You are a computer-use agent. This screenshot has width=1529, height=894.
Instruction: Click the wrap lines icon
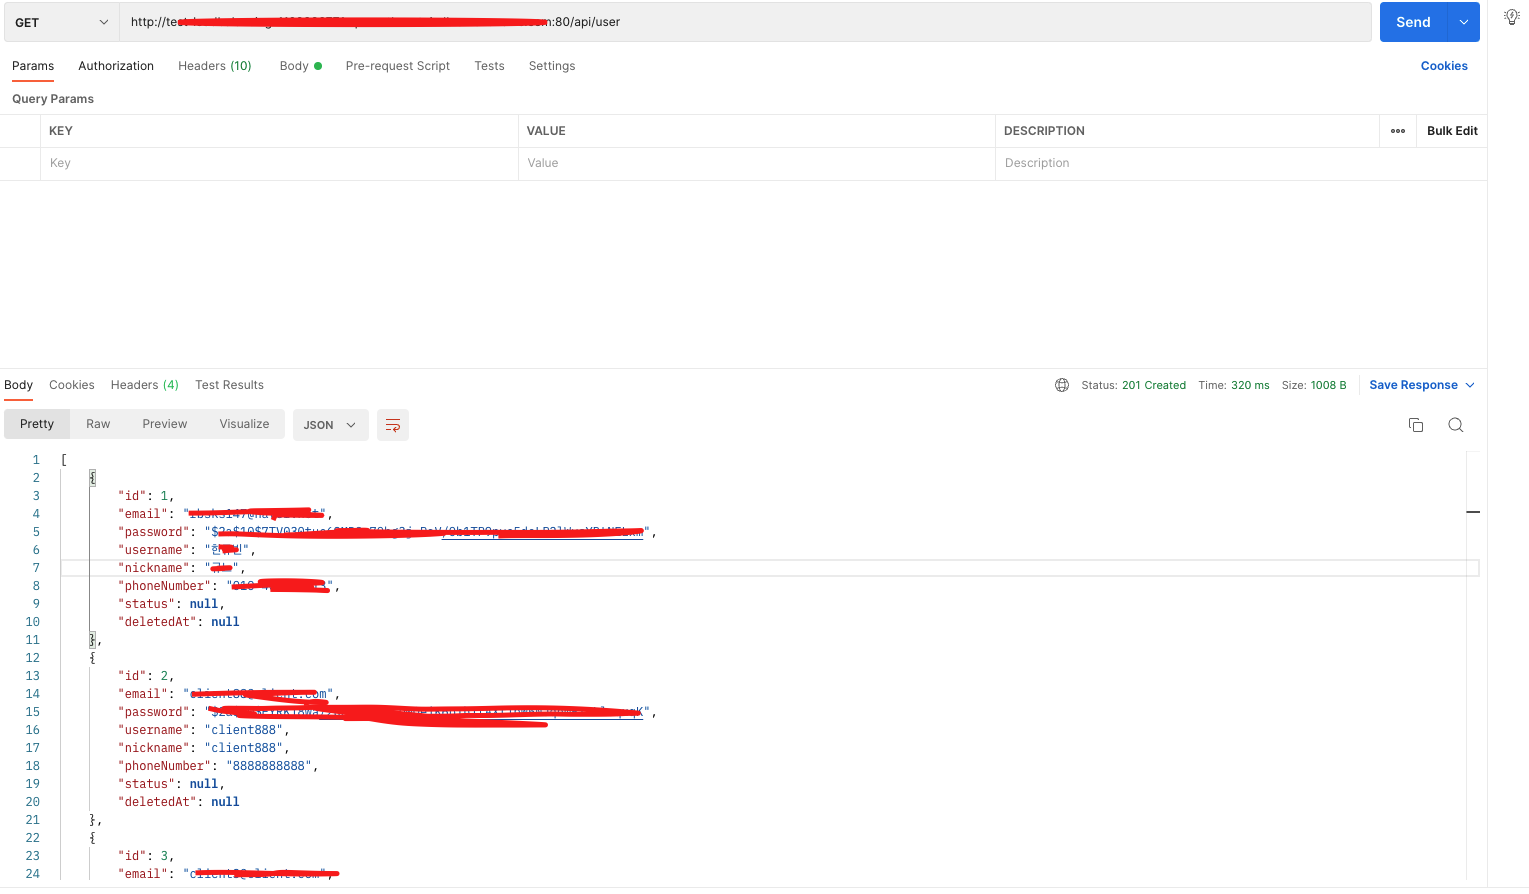[x=393, y=425]
